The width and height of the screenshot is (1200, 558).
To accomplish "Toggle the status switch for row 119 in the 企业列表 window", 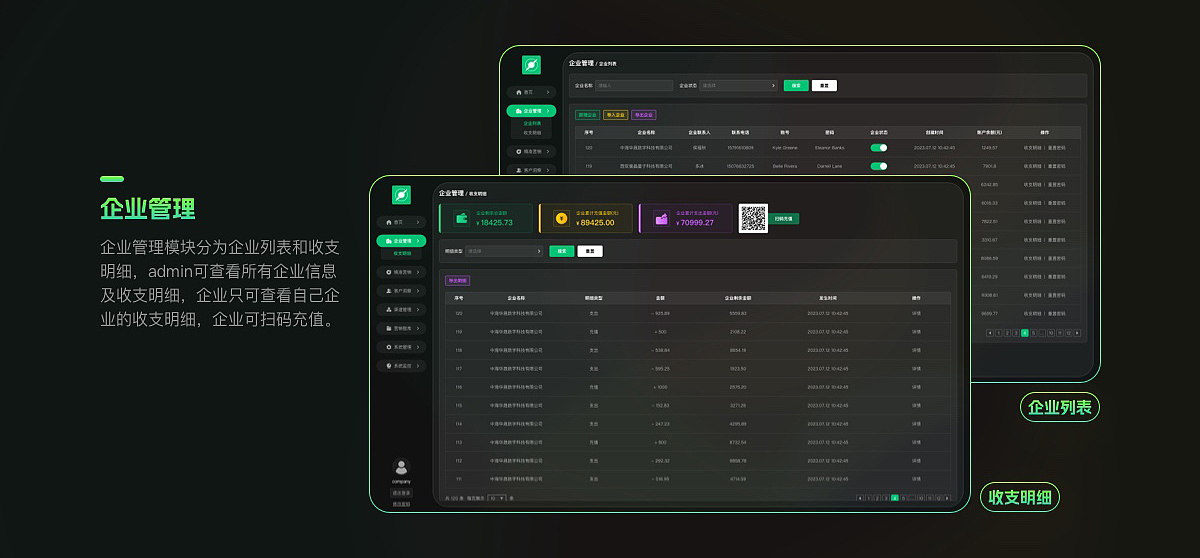I will coord(879,166).
